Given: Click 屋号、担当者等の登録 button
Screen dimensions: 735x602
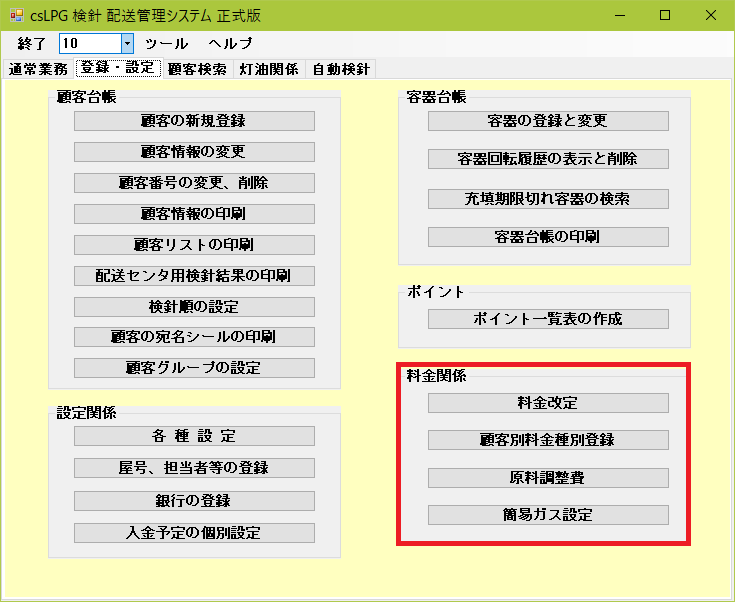Looking at the screenshot, I should (x=194, y=468).
